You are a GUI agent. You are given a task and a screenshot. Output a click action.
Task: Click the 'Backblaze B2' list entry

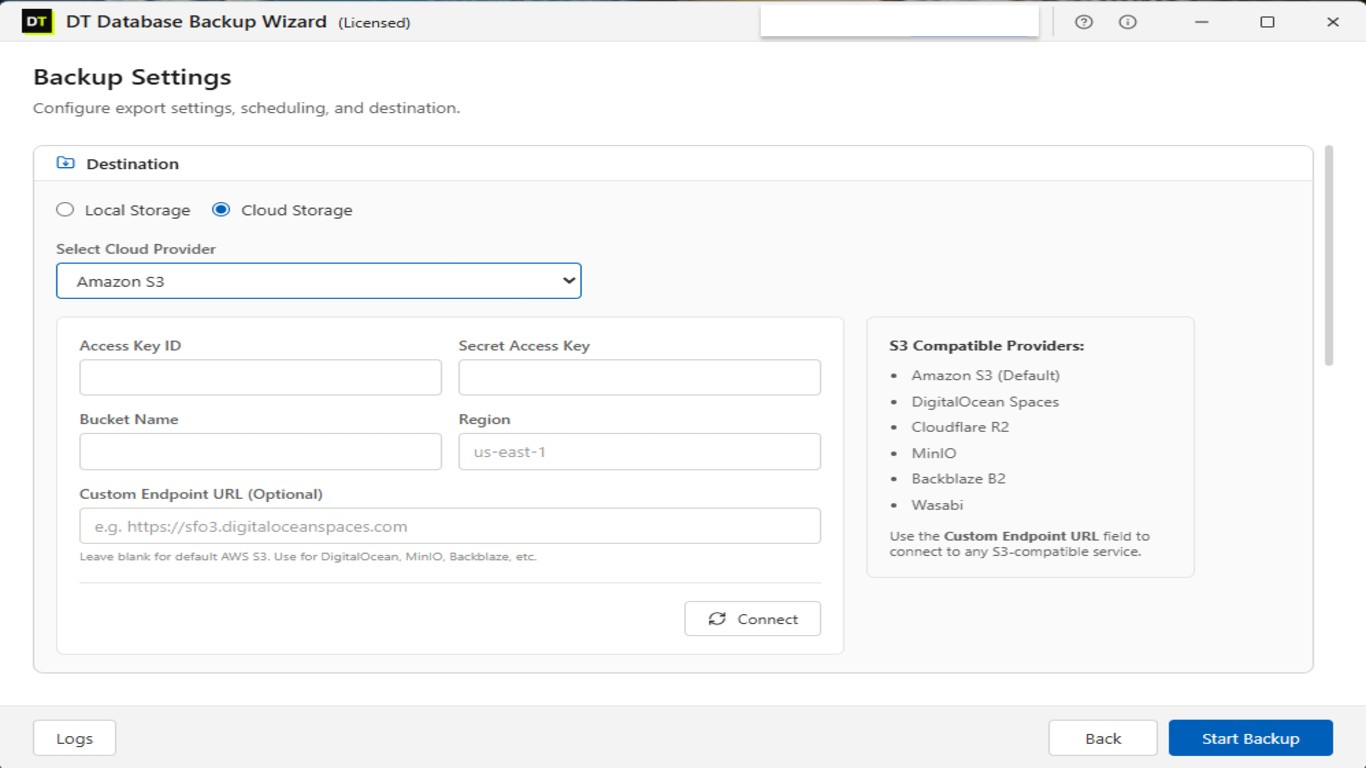958,478
